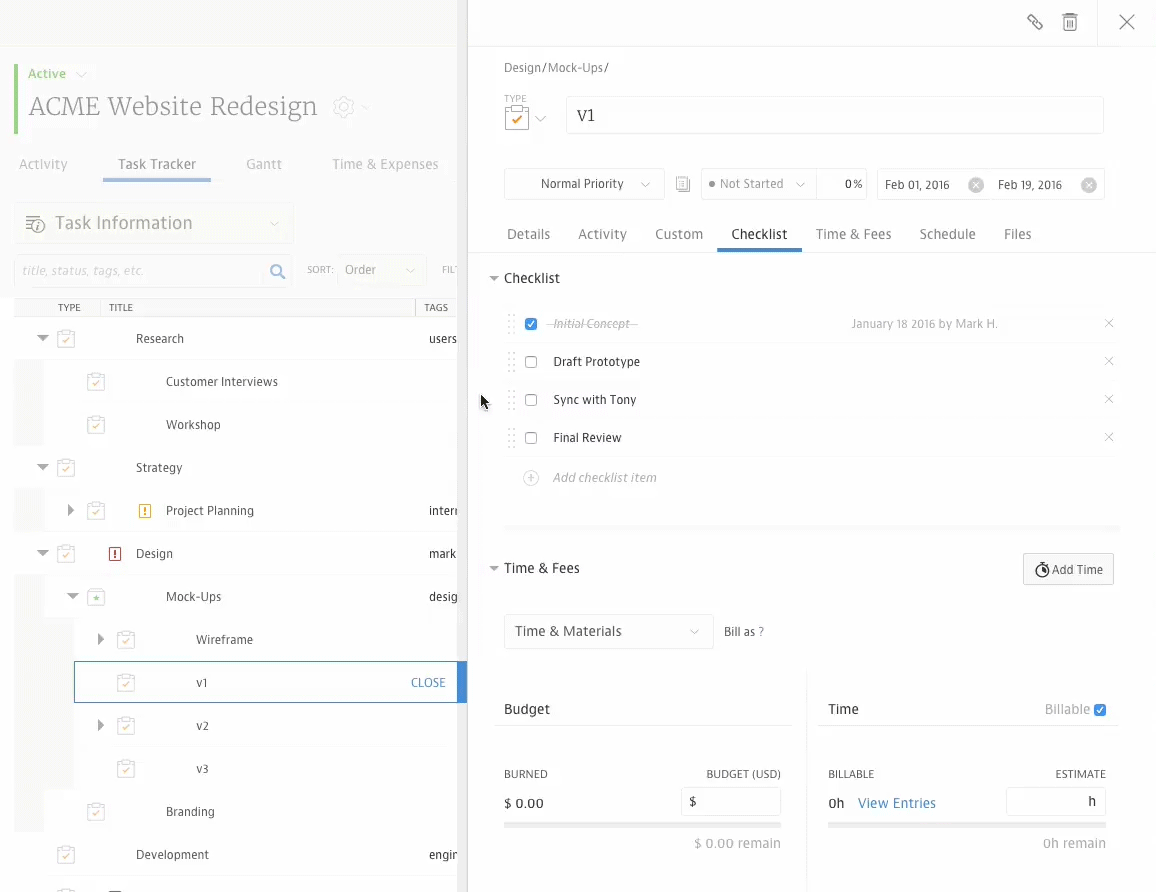Open the Gantt tab
Screen dimensions: 1156x892
pyautogui.click(x=264, y=164)
